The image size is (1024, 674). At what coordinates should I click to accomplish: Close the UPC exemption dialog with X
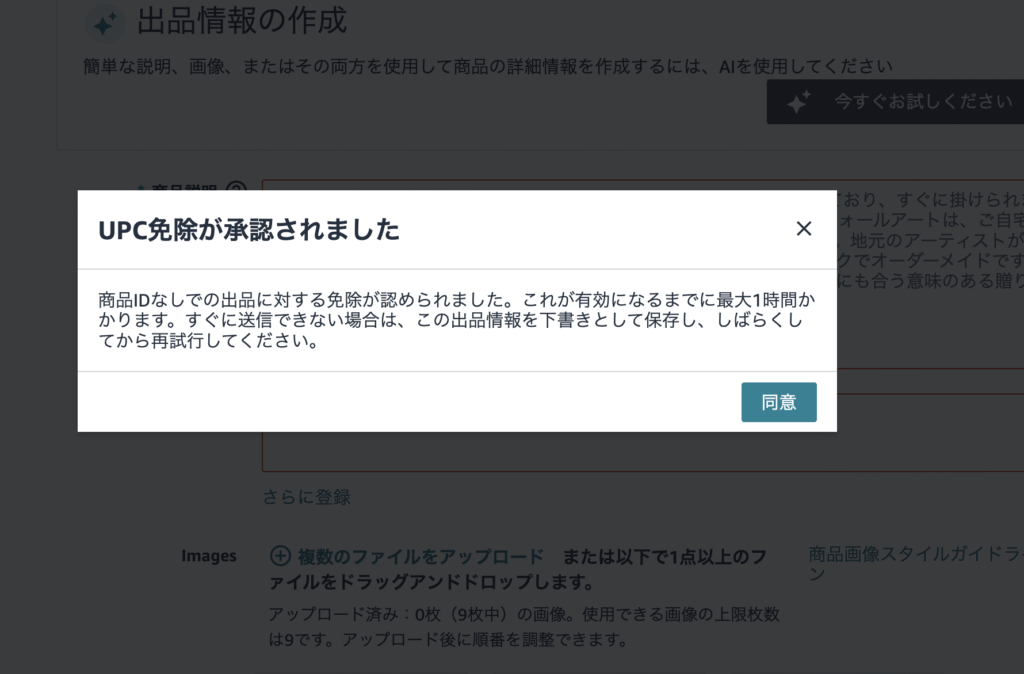(803, 229)
